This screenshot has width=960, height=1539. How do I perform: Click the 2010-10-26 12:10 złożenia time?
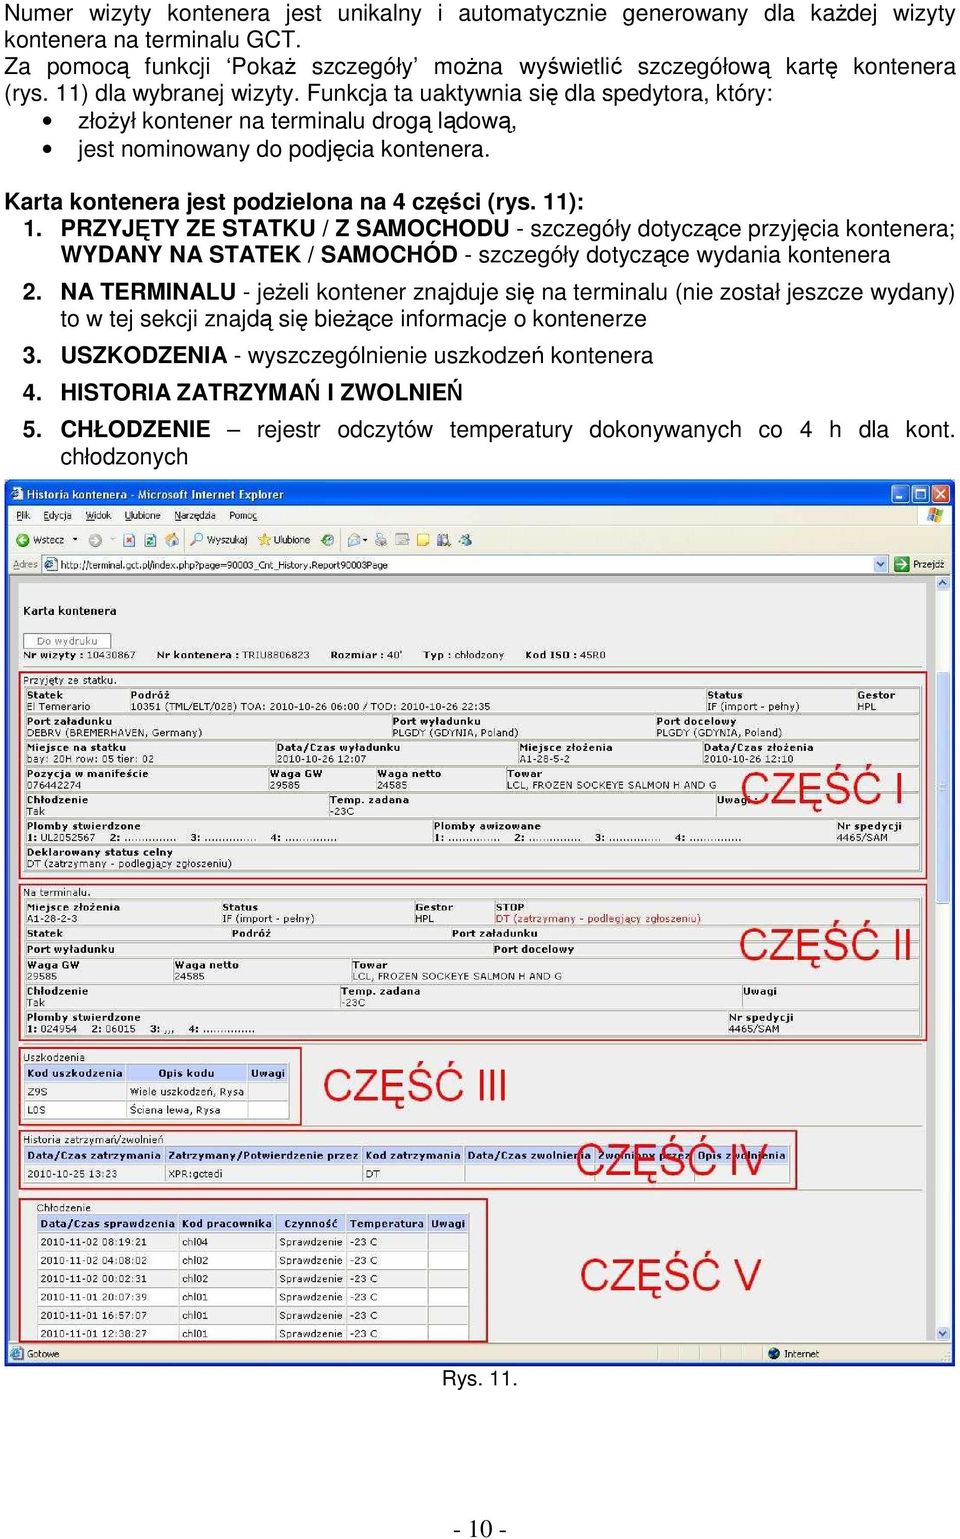pos(748,759)
